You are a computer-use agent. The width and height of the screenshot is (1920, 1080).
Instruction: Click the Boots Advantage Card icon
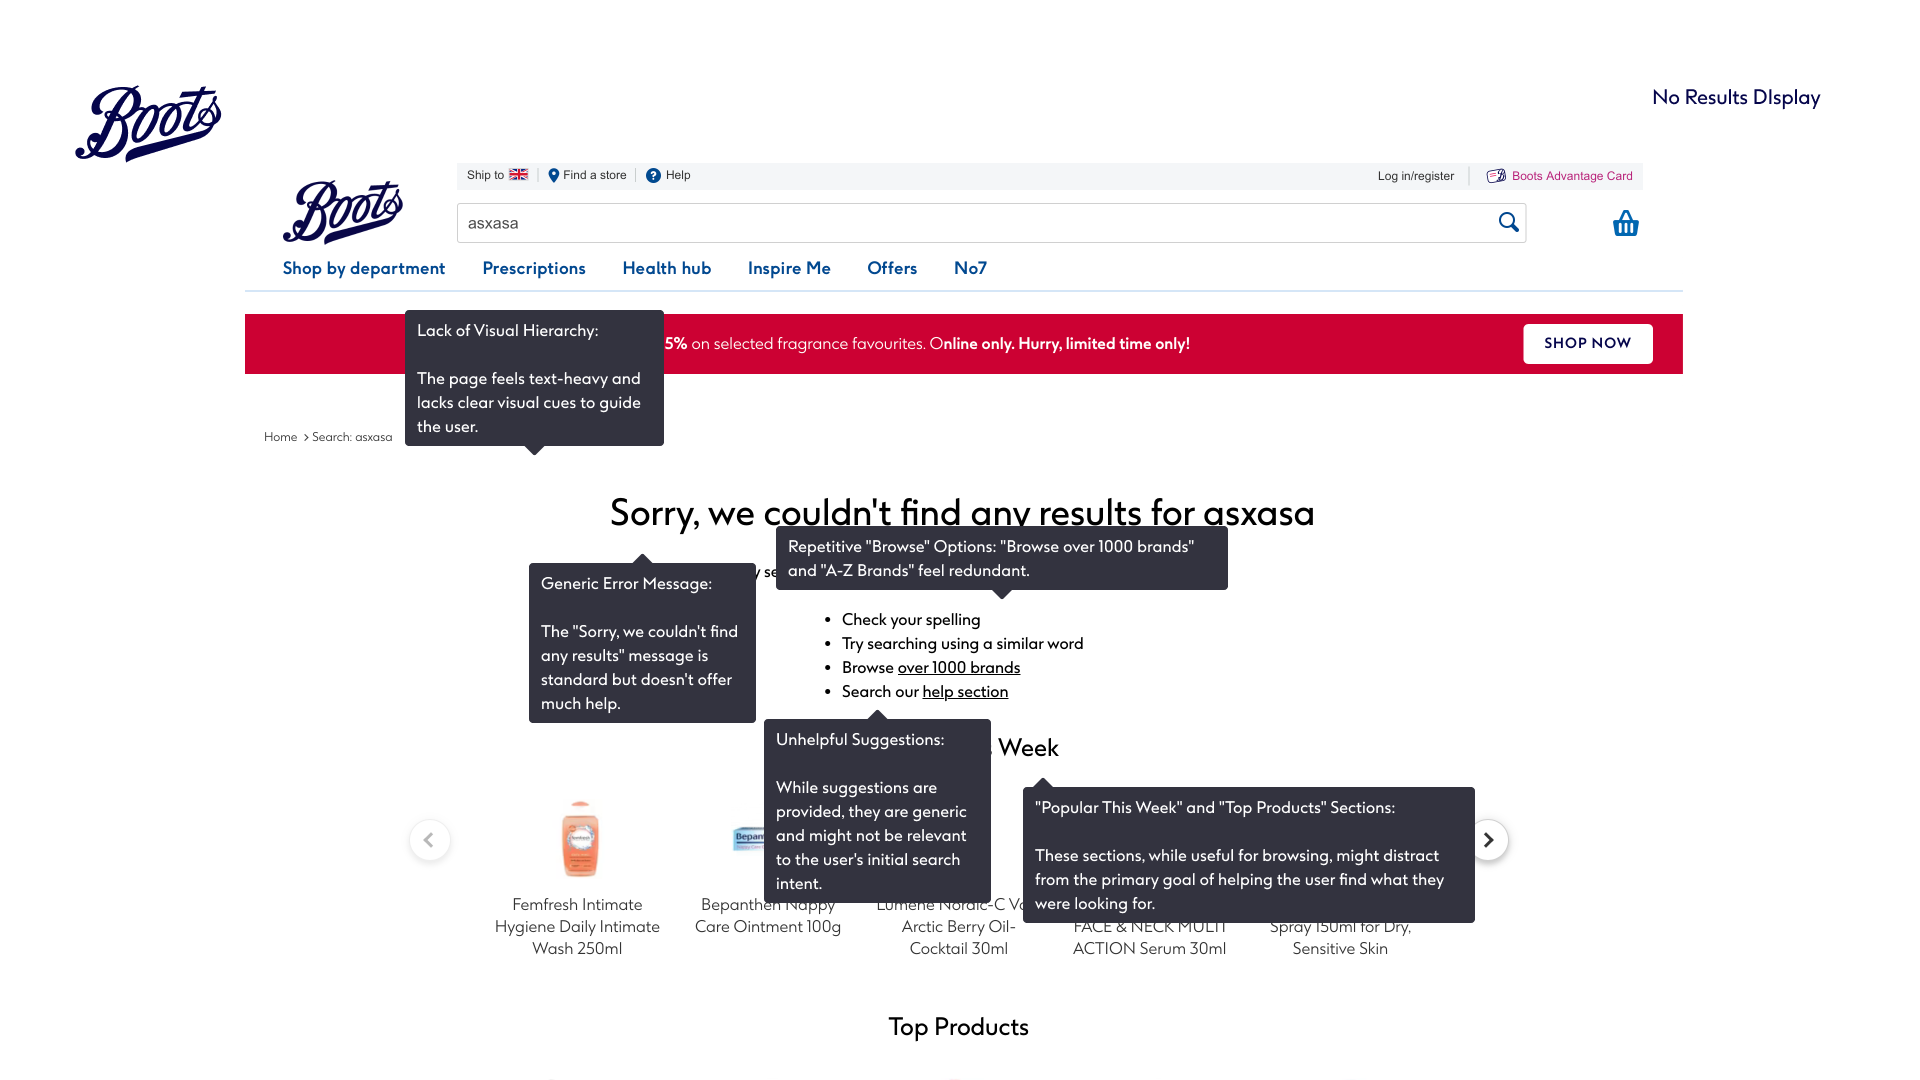pyautogui.click(x=1496, y=176)
